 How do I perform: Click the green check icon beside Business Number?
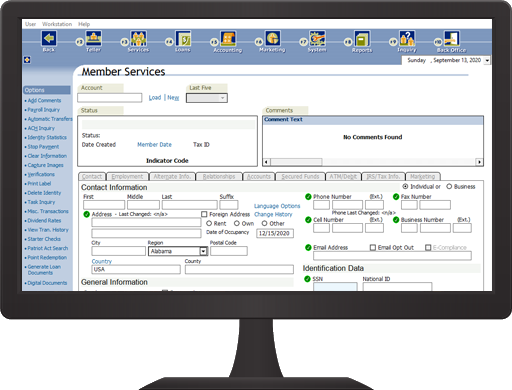[x=396, y=220]
